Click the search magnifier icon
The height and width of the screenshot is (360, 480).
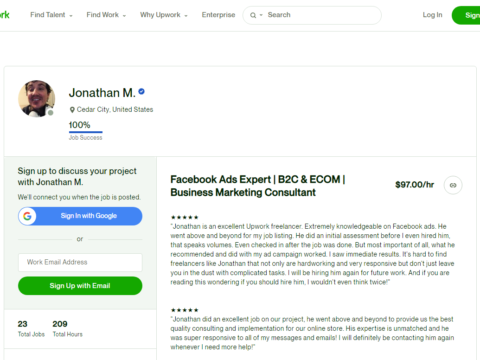[253, 15]
